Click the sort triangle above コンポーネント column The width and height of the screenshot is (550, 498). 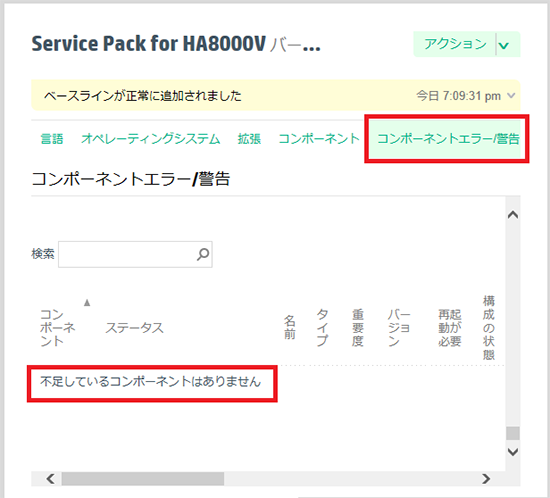[87, 303]
